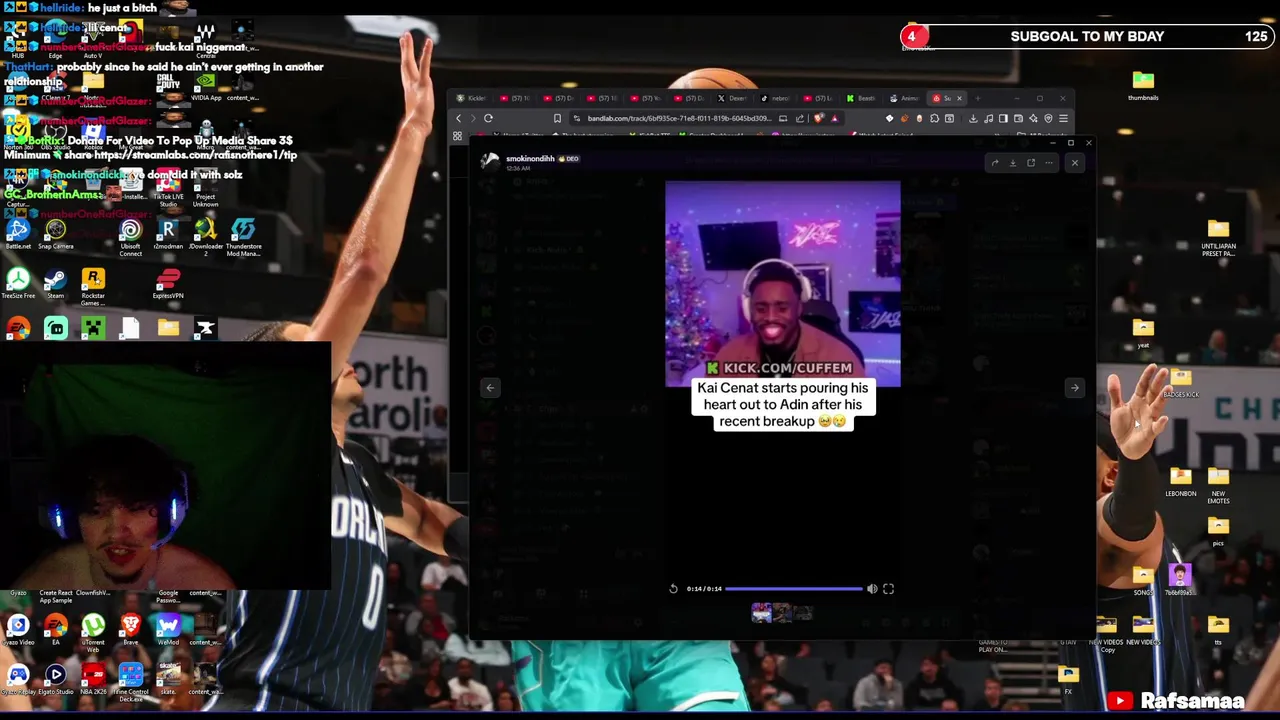
Task: Replay the video in the viewer
Action: 673,589
